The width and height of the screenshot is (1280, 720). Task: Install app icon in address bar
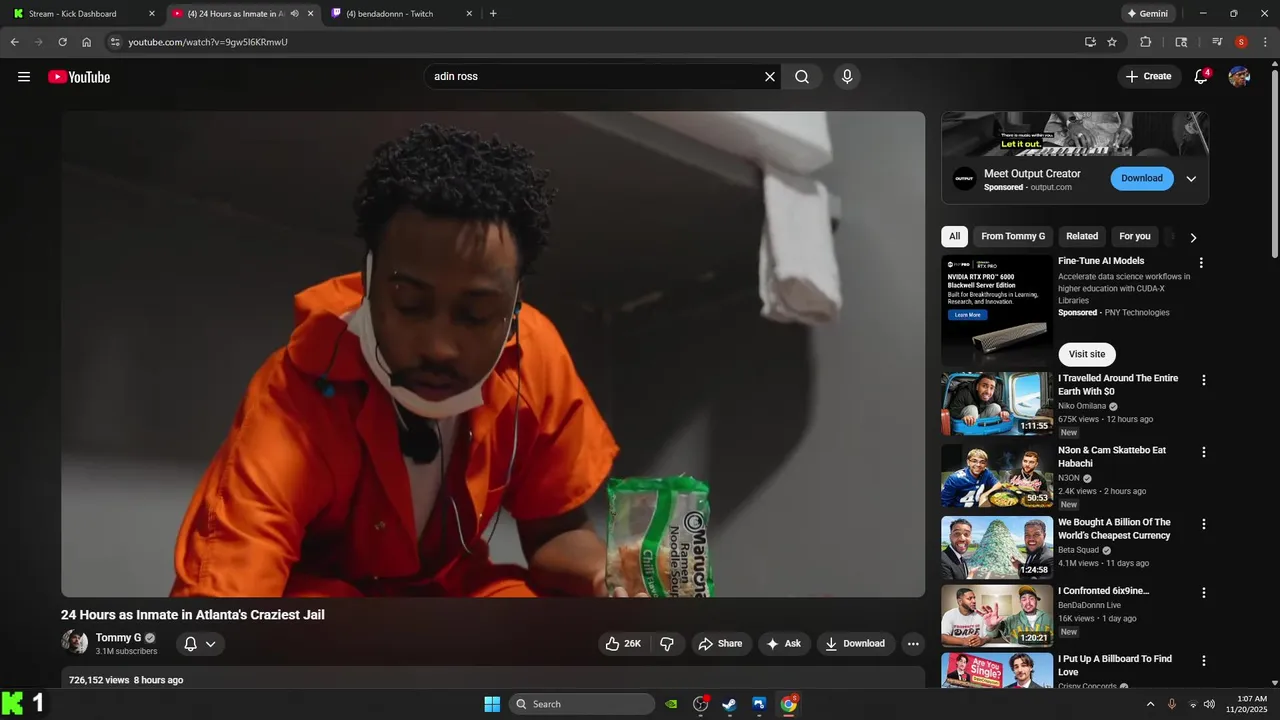tap(1090, 42)
